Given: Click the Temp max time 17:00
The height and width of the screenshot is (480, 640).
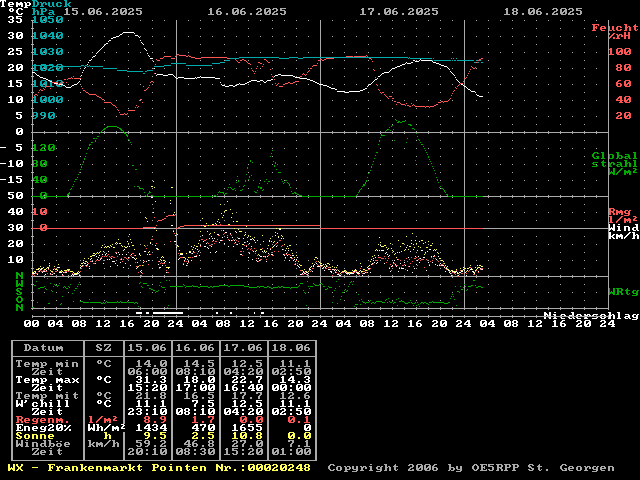Looking at the screenshot, I should click(x=196, y=388).
